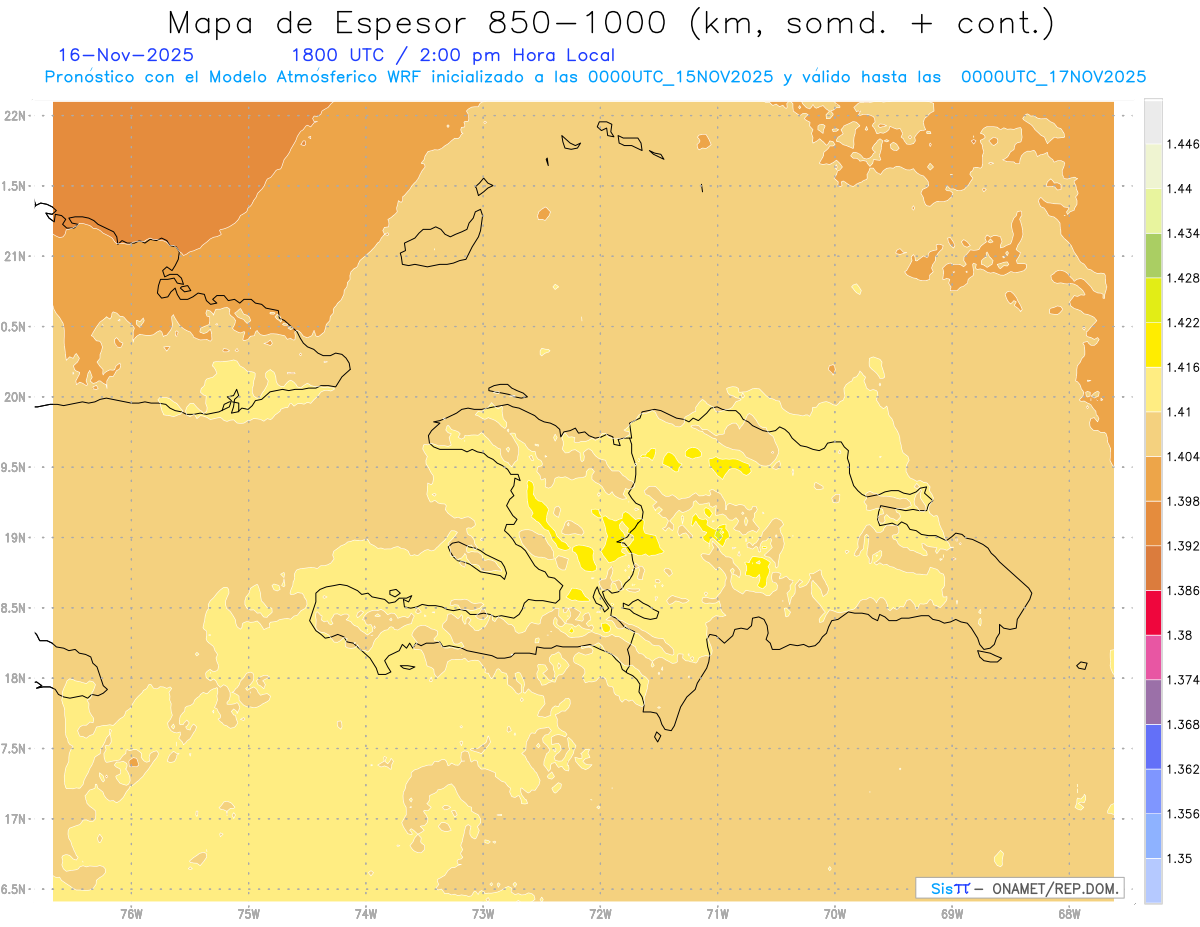Click the 1.422 colorbar value

pyautogui.click(x=1183, y=323)
